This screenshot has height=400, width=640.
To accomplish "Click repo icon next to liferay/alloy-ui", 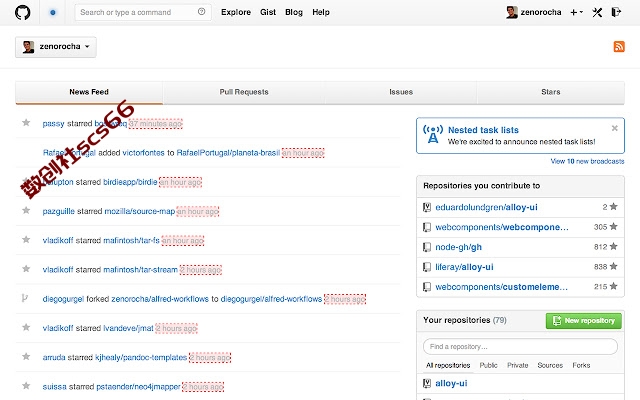I will pyautogui.click(x=427, y=267).
